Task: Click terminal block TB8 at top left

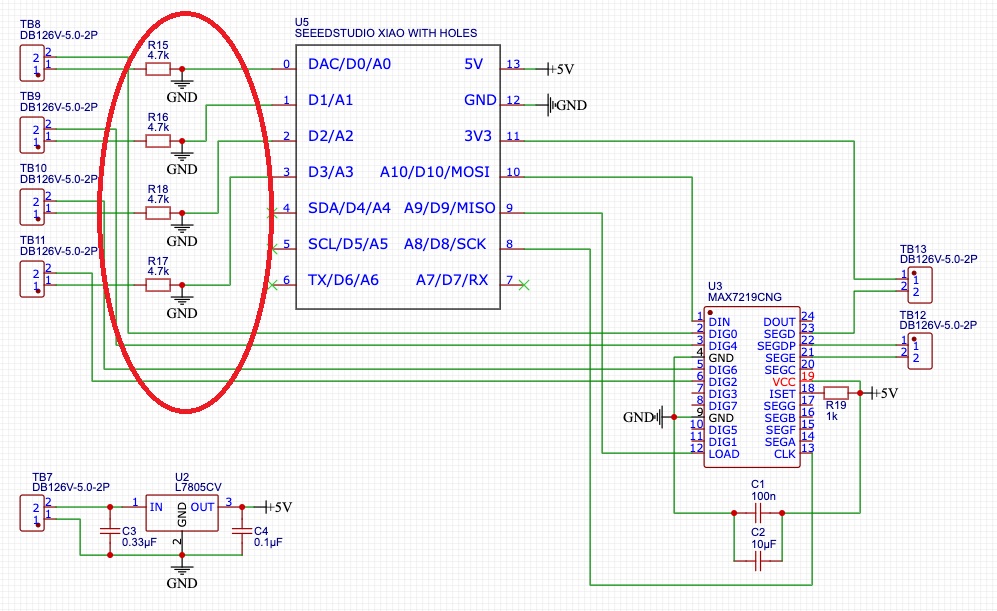Action: coord(31,62)
